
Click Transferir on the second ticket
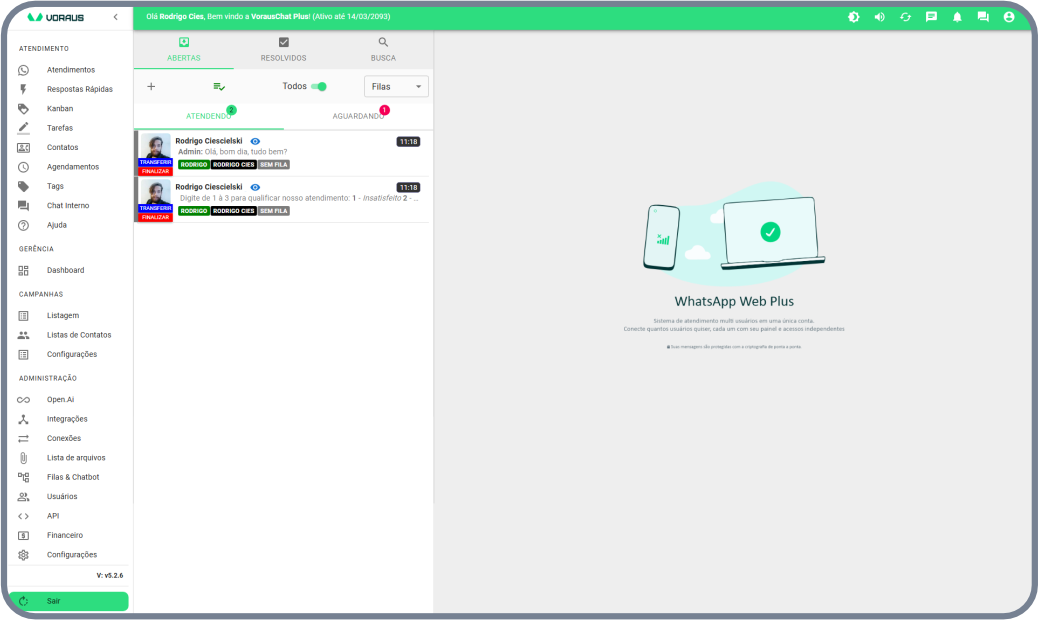point(155,208)
